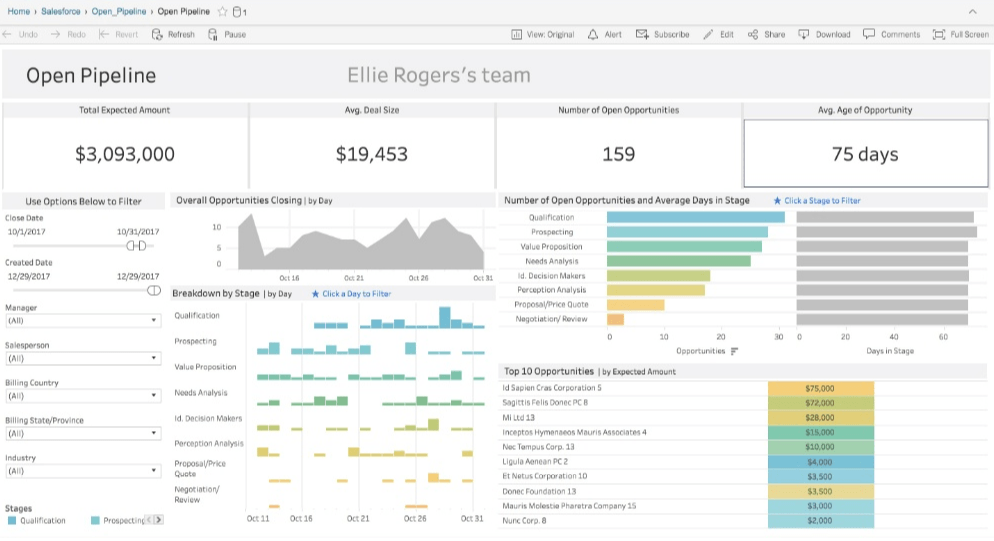
Task: Favorite the view with star icon
Action: (222, 12)
